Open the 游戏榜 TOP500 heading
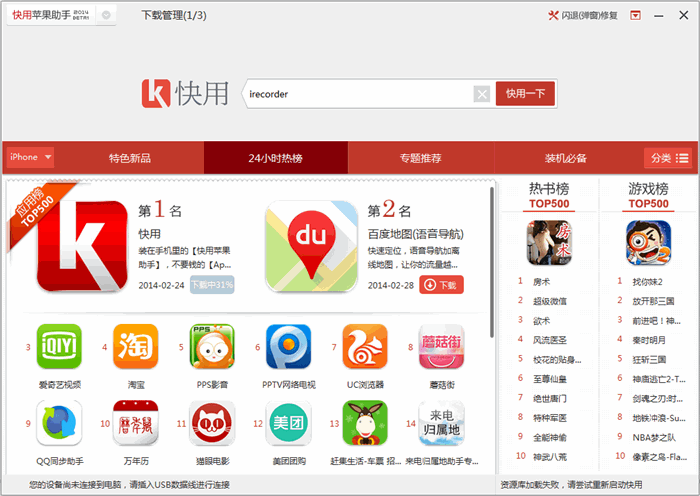This screenshot has height=496, width=700. tap(648, 196)
